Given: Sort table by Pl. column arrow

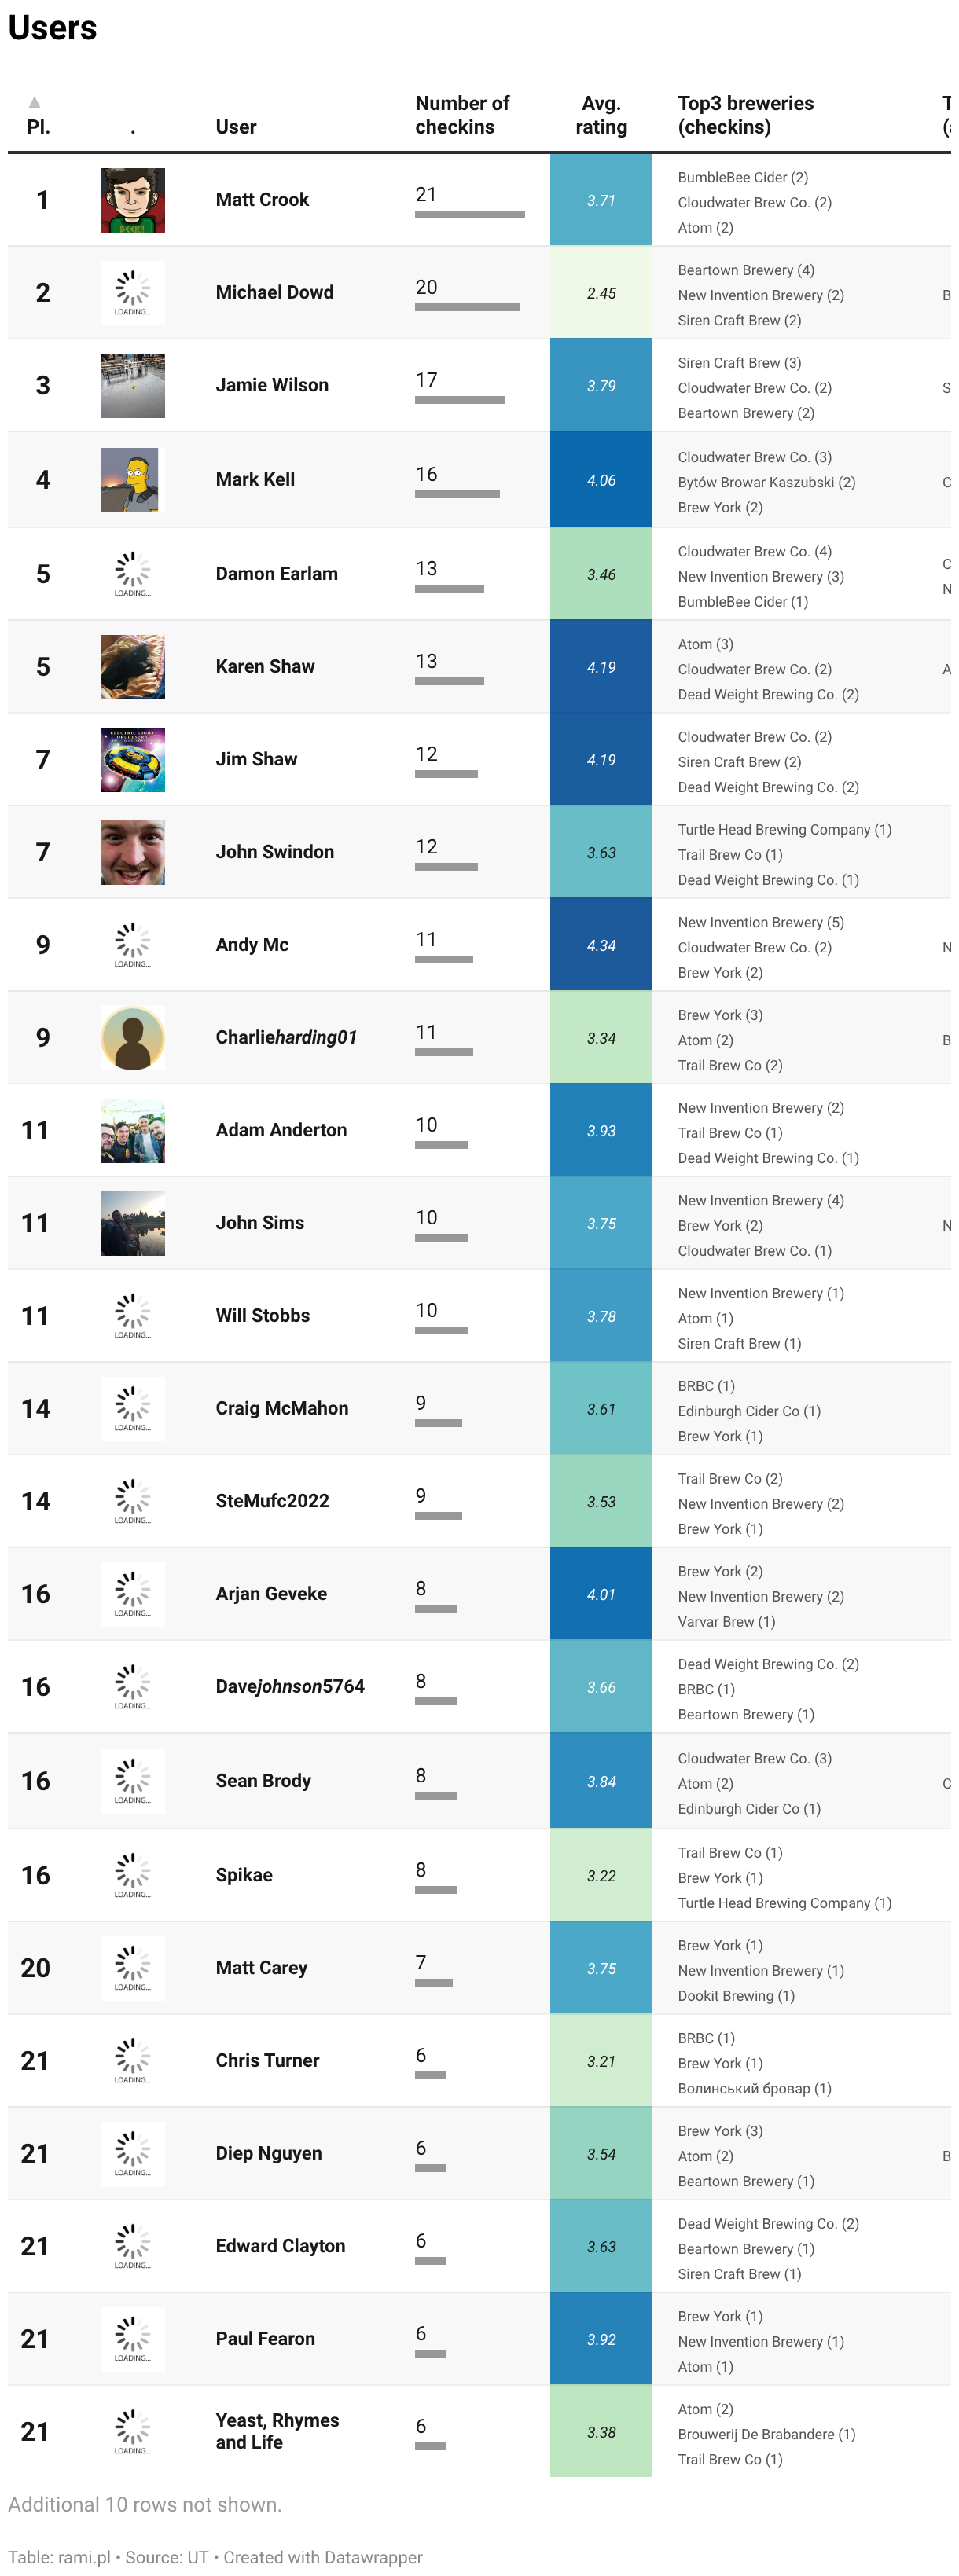Looking at the screenshot, I should [35, 102].
